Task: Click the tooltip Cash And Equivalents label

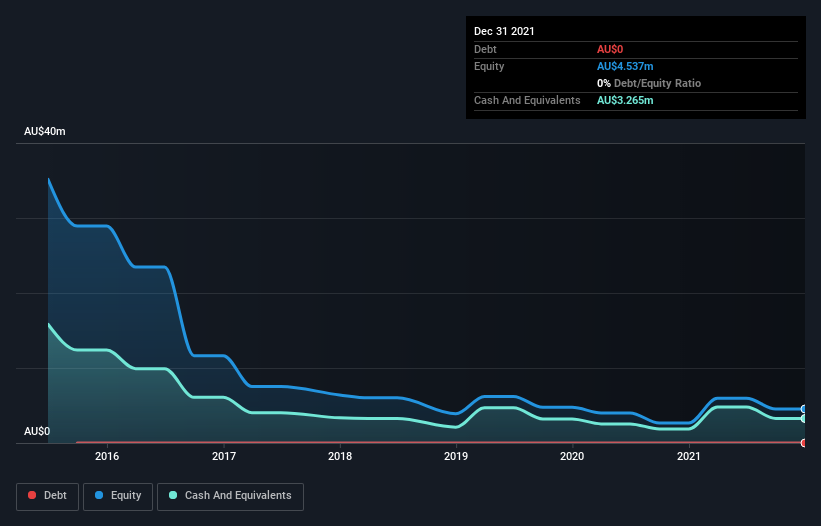Action: tap(527, 100)
